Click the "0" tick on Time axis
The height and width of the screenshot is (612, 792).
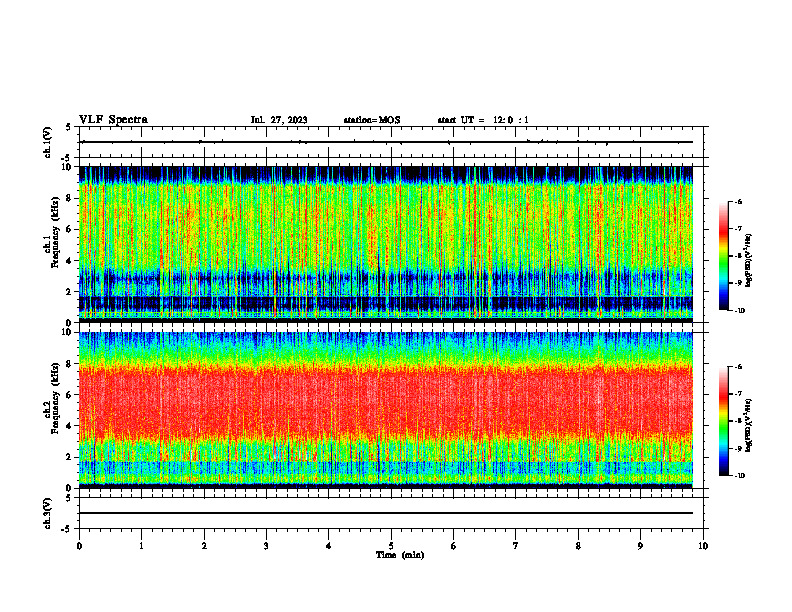coord(79,546)
